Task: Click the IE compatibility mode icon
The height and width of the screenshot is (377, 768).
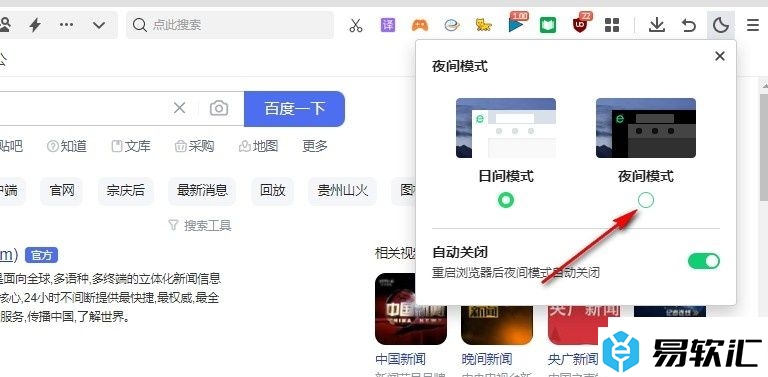Action: tap(452, 25)
